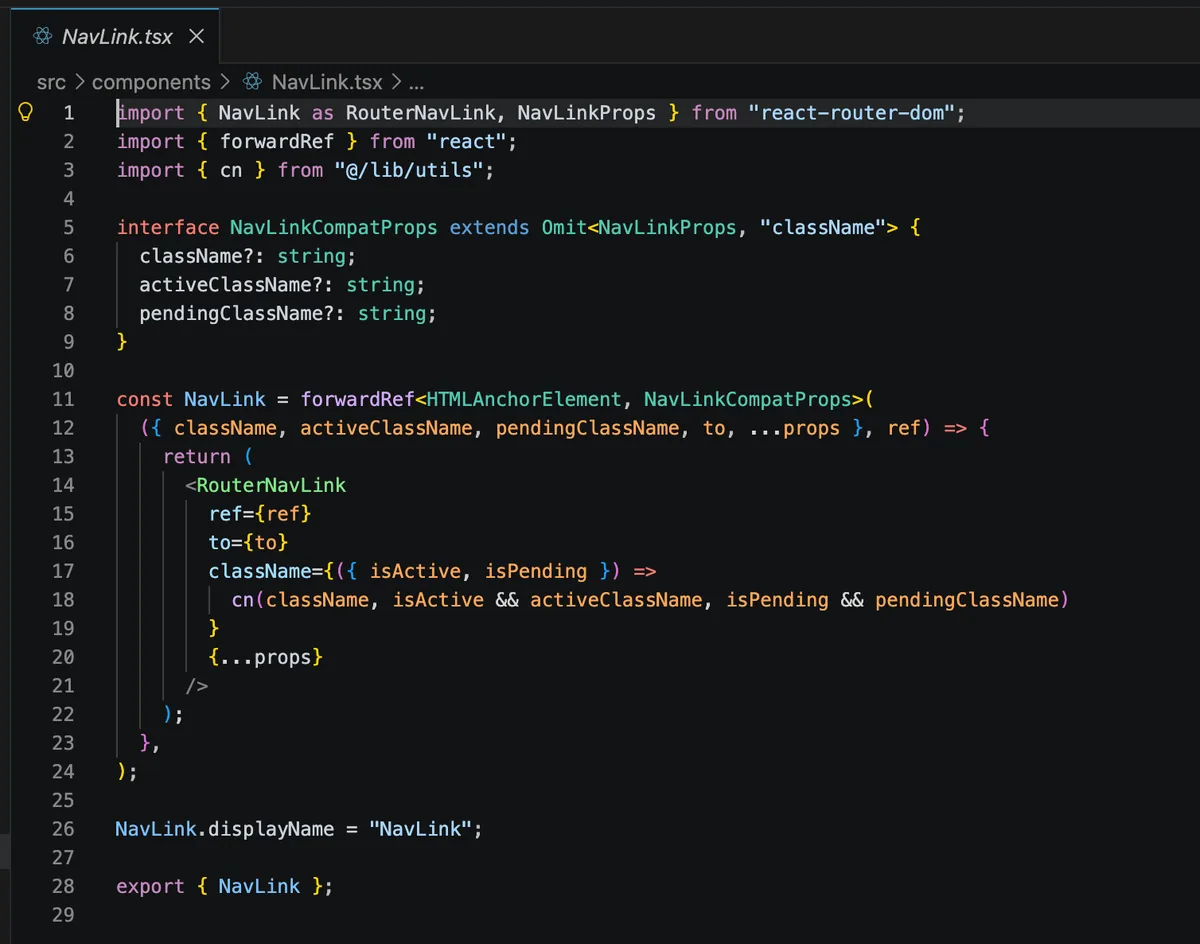Viewport: 1200px width, 944px height.
Task: Expand the breadcrumb ellipsis symbol
Action: 417,82
